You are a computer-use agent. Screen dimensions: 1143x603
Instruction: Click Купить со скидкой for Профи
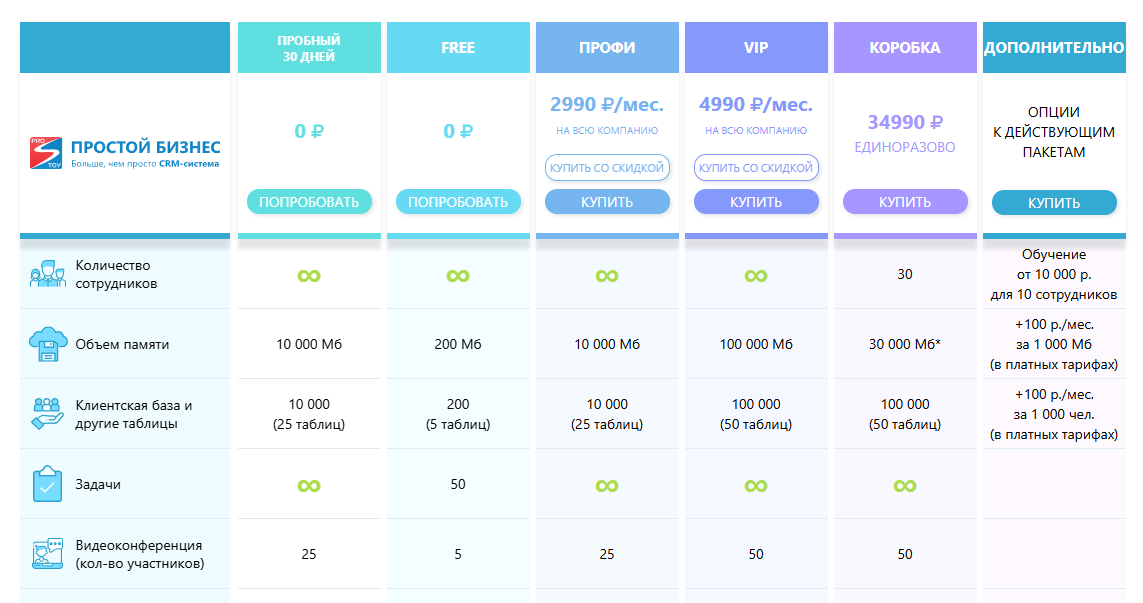click(x=607, y=167)
